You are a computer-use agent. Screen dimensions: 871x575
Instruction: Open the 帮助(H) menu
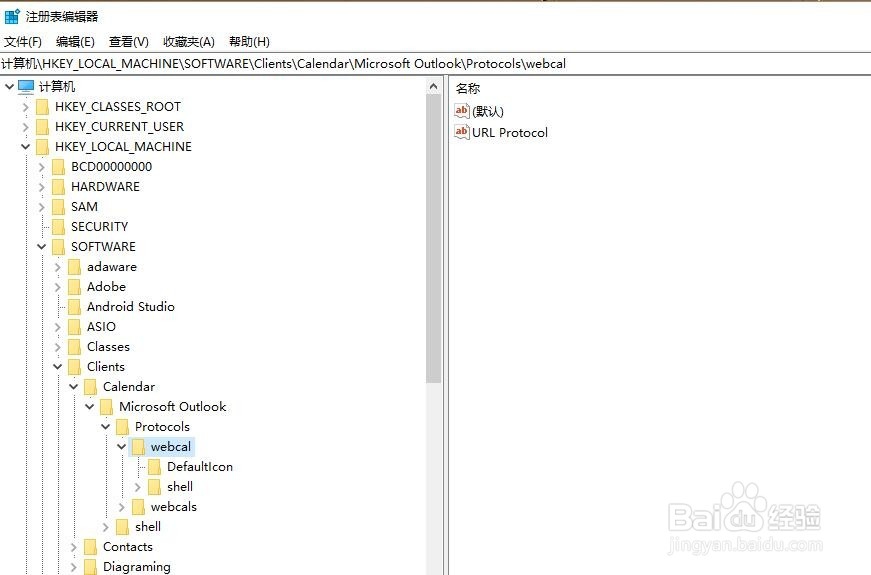tap(249, 42)
